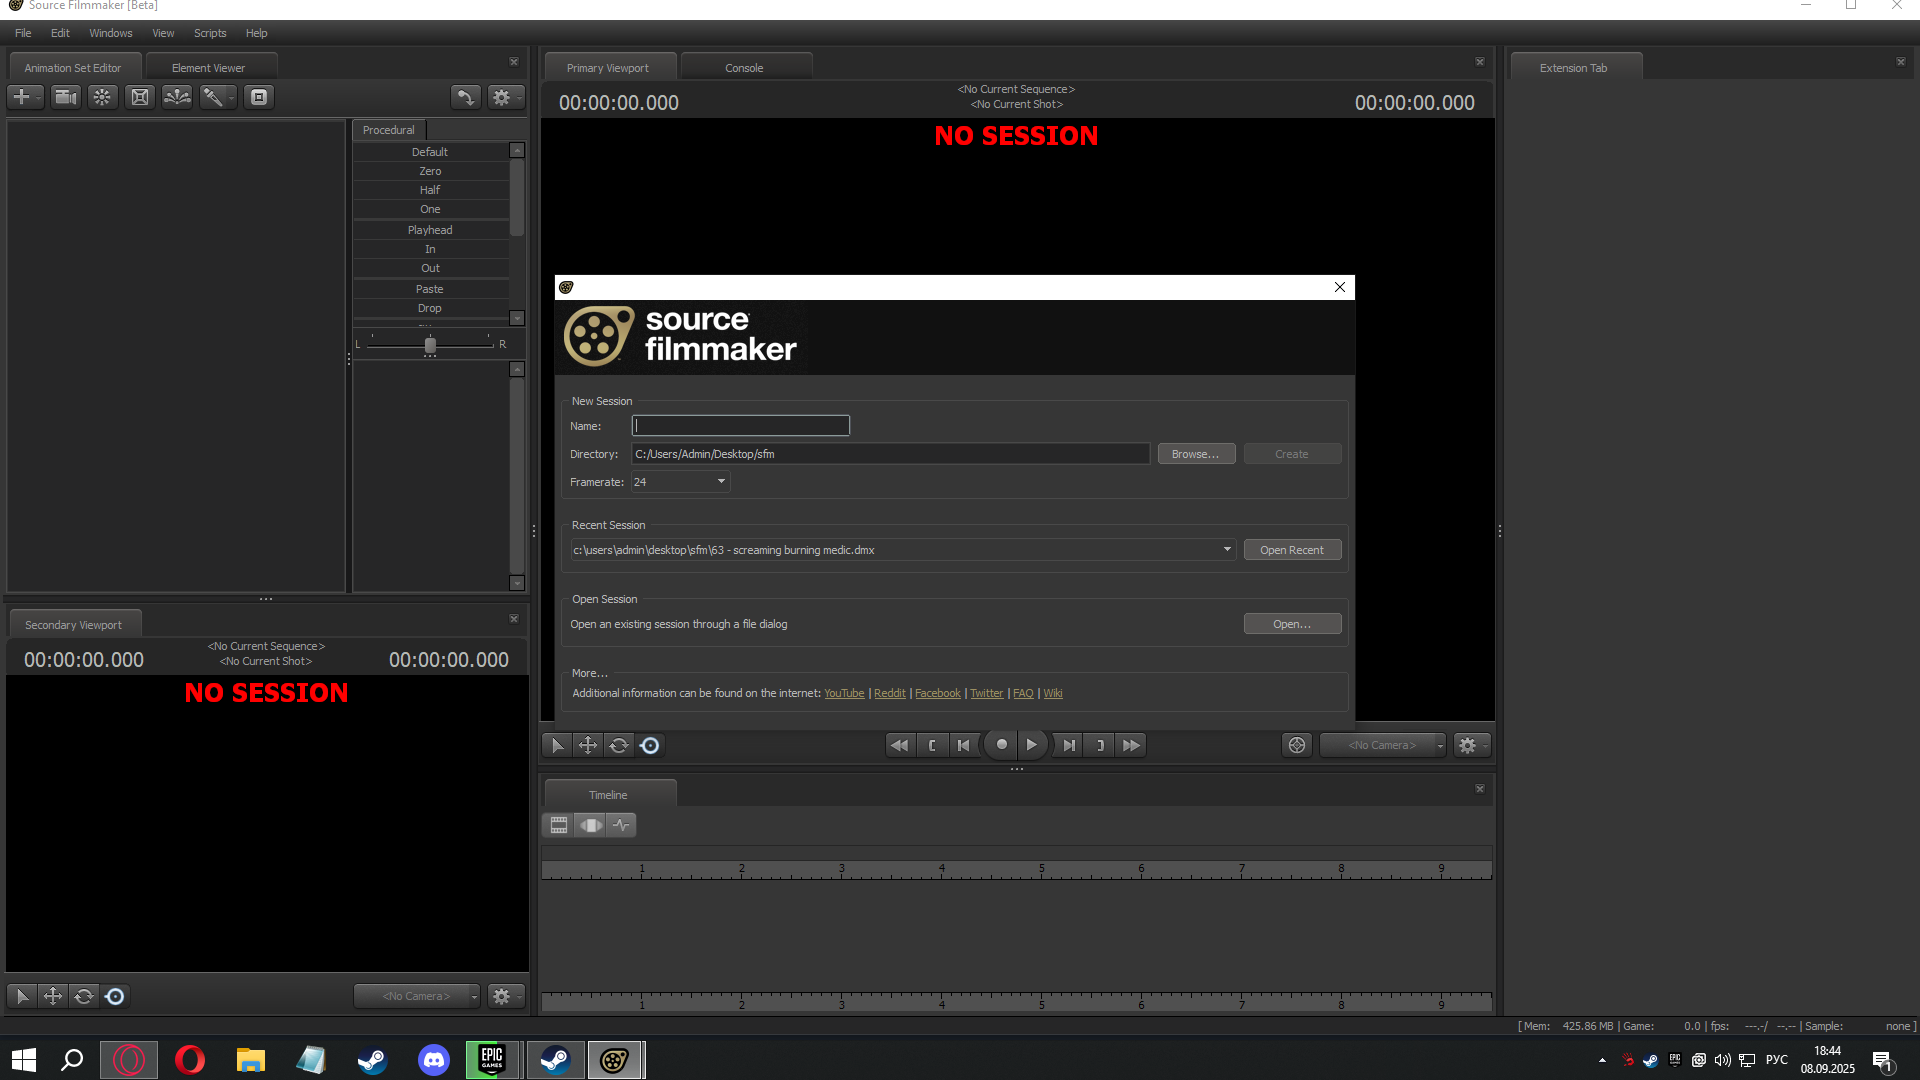The width and height of the screenshot is (1920, 1080).
Task: Toggle the rotate tool under secondary viewport
Action: pyautogui.click(x=84, y=996)
